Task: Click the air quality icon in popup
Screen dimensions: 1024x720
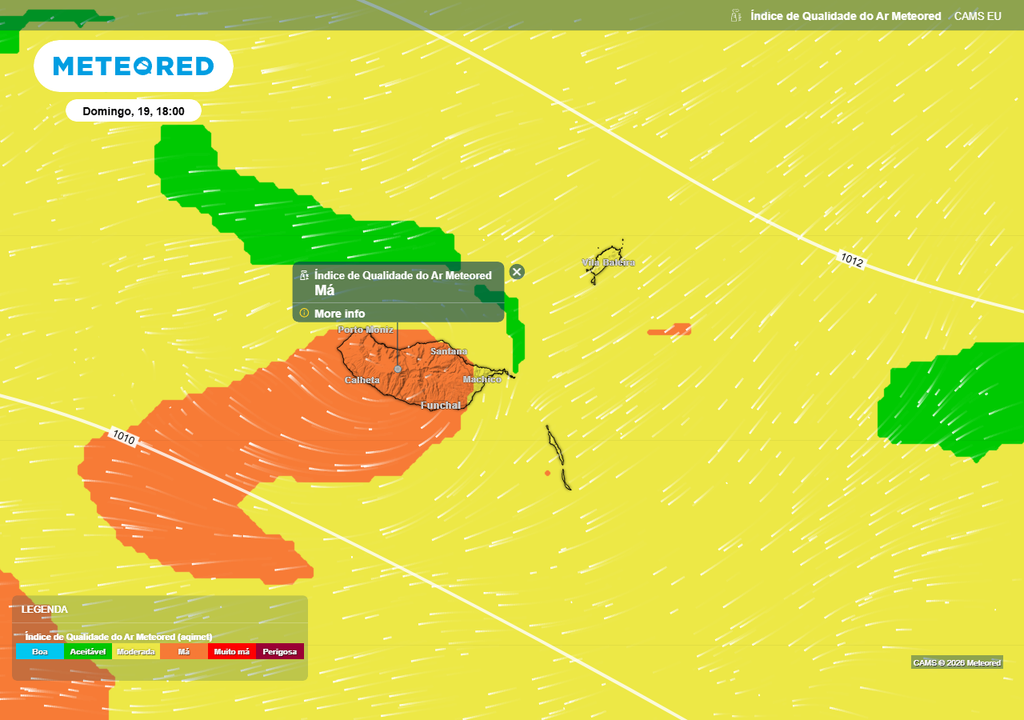Action: click(304, 275)
